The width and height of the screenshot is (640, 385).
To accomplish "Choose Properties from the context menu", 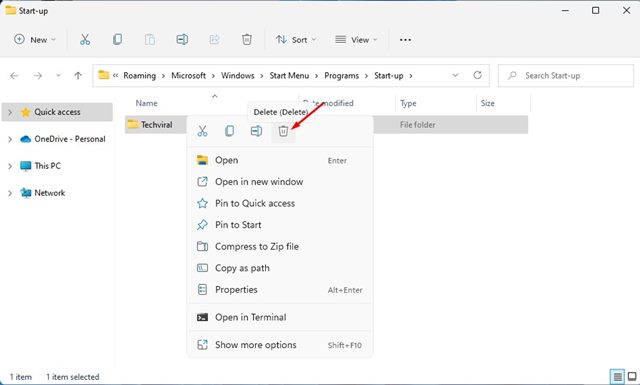I will tap(280, 290).
